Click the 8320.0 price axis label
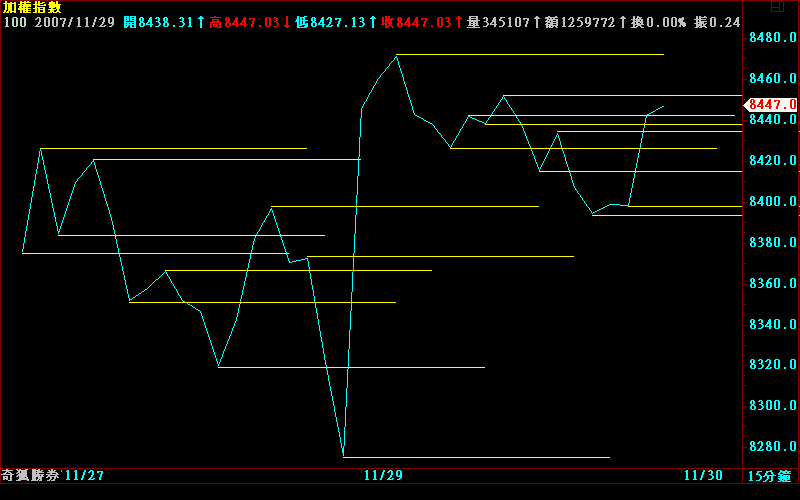 pyautogui.click(x=772, y=364)
